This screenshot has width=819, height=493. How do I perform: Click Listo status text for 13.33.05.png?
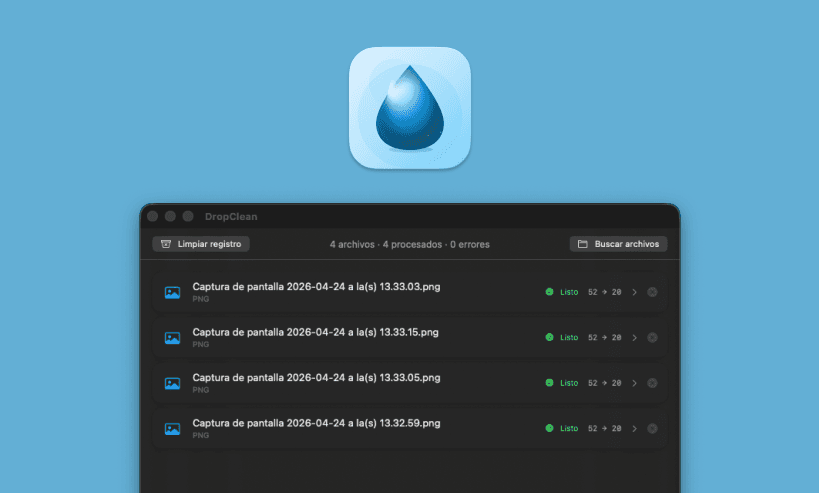tap(569, 383)
